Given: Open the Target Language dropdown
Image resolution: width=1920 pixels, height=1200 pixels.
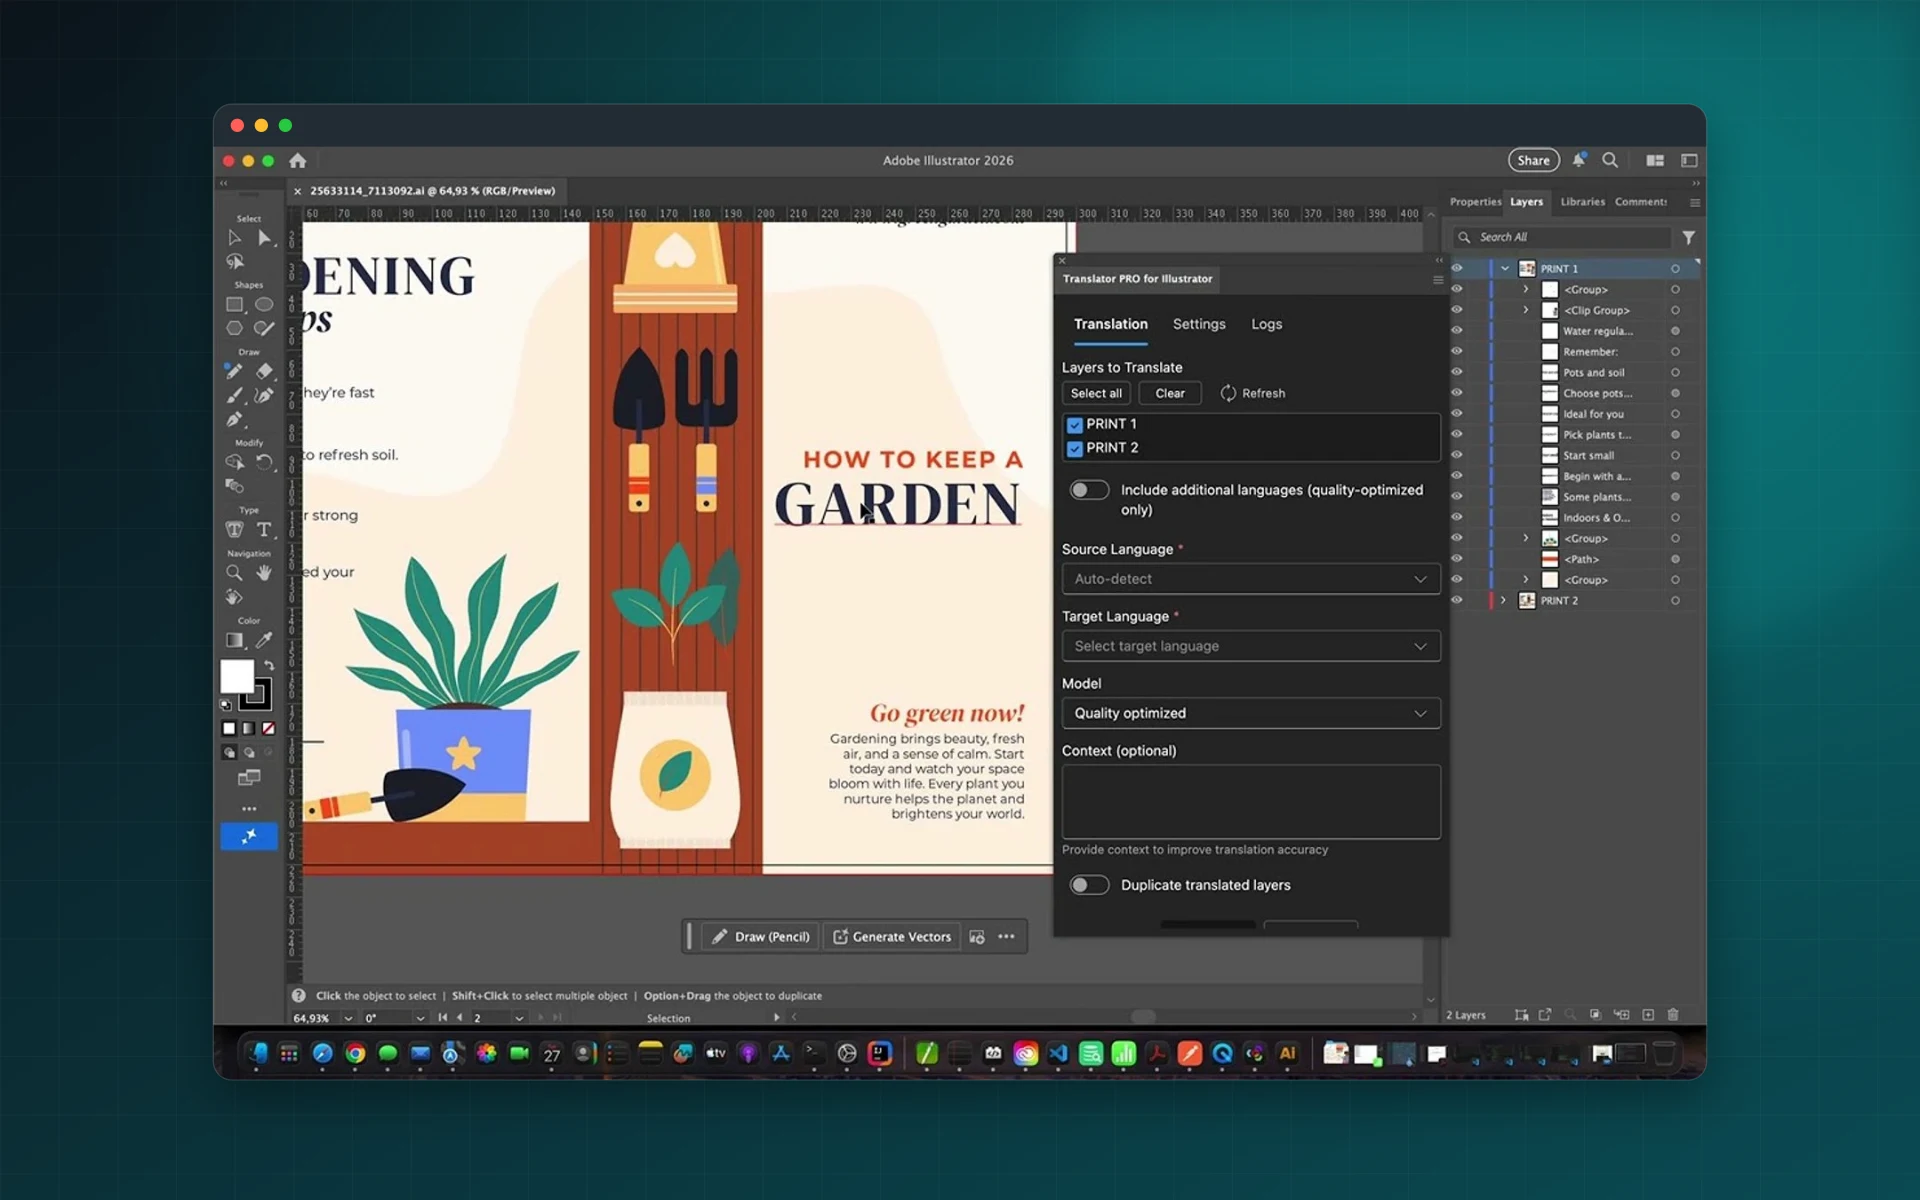Looking at the screenshot, I should point(1251,646).
